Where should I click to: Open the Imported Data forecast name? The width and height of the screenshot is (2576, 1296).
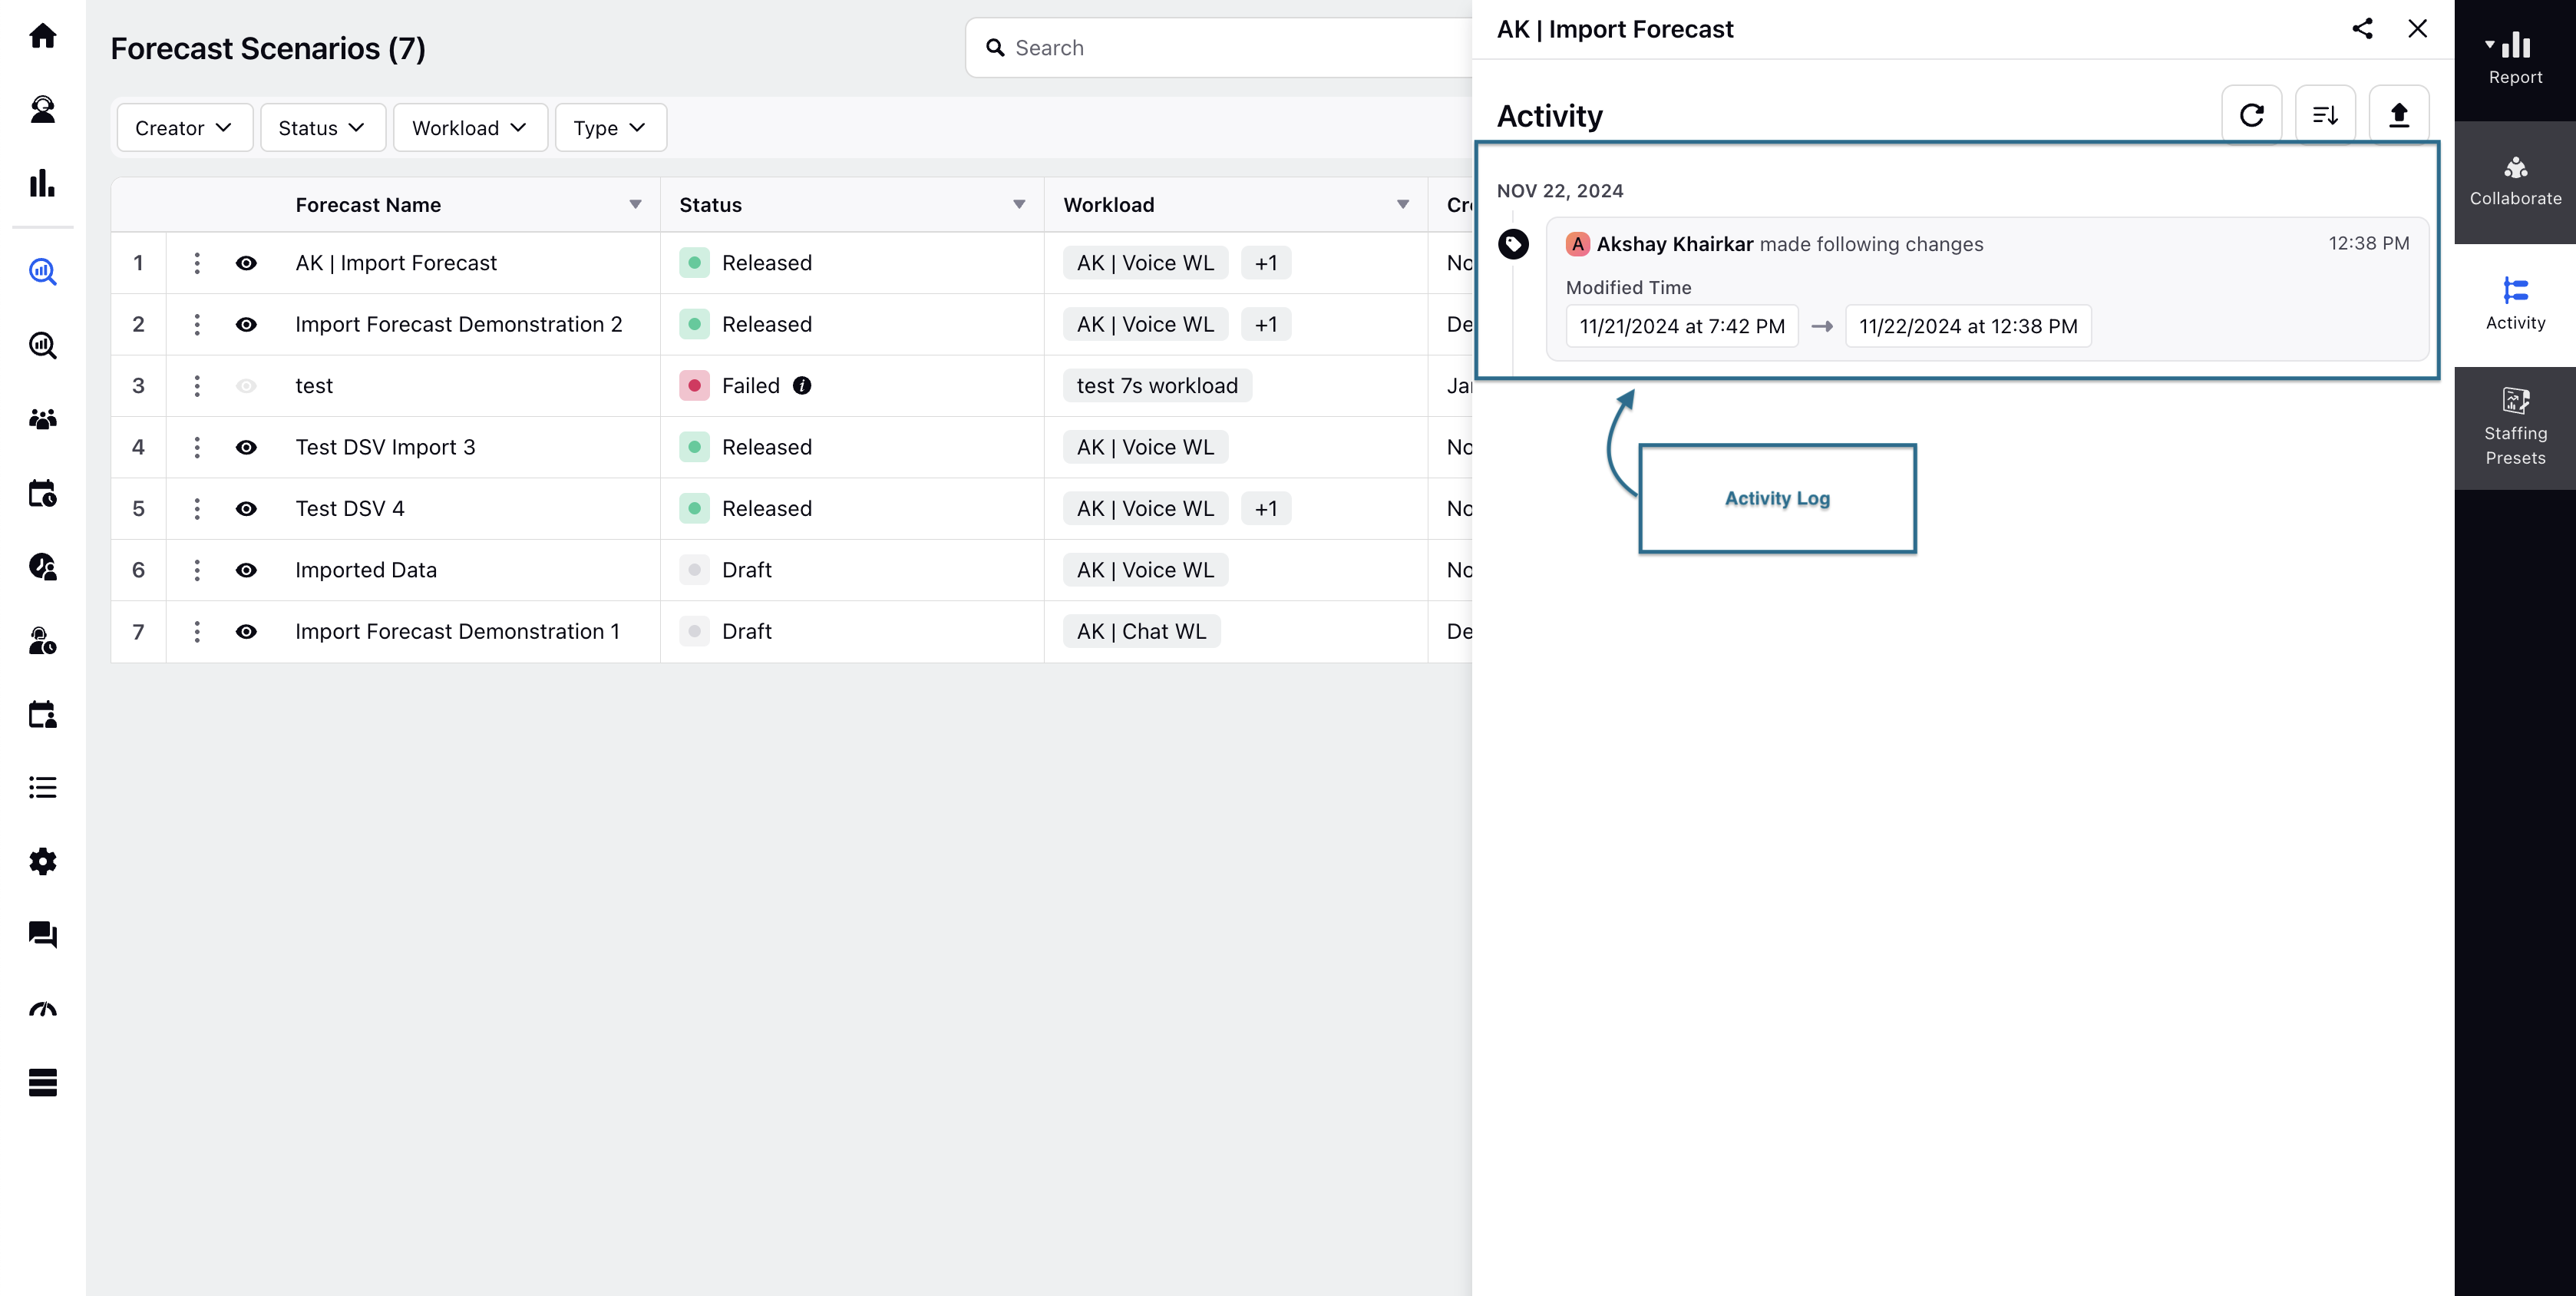(x=366, y=570)
